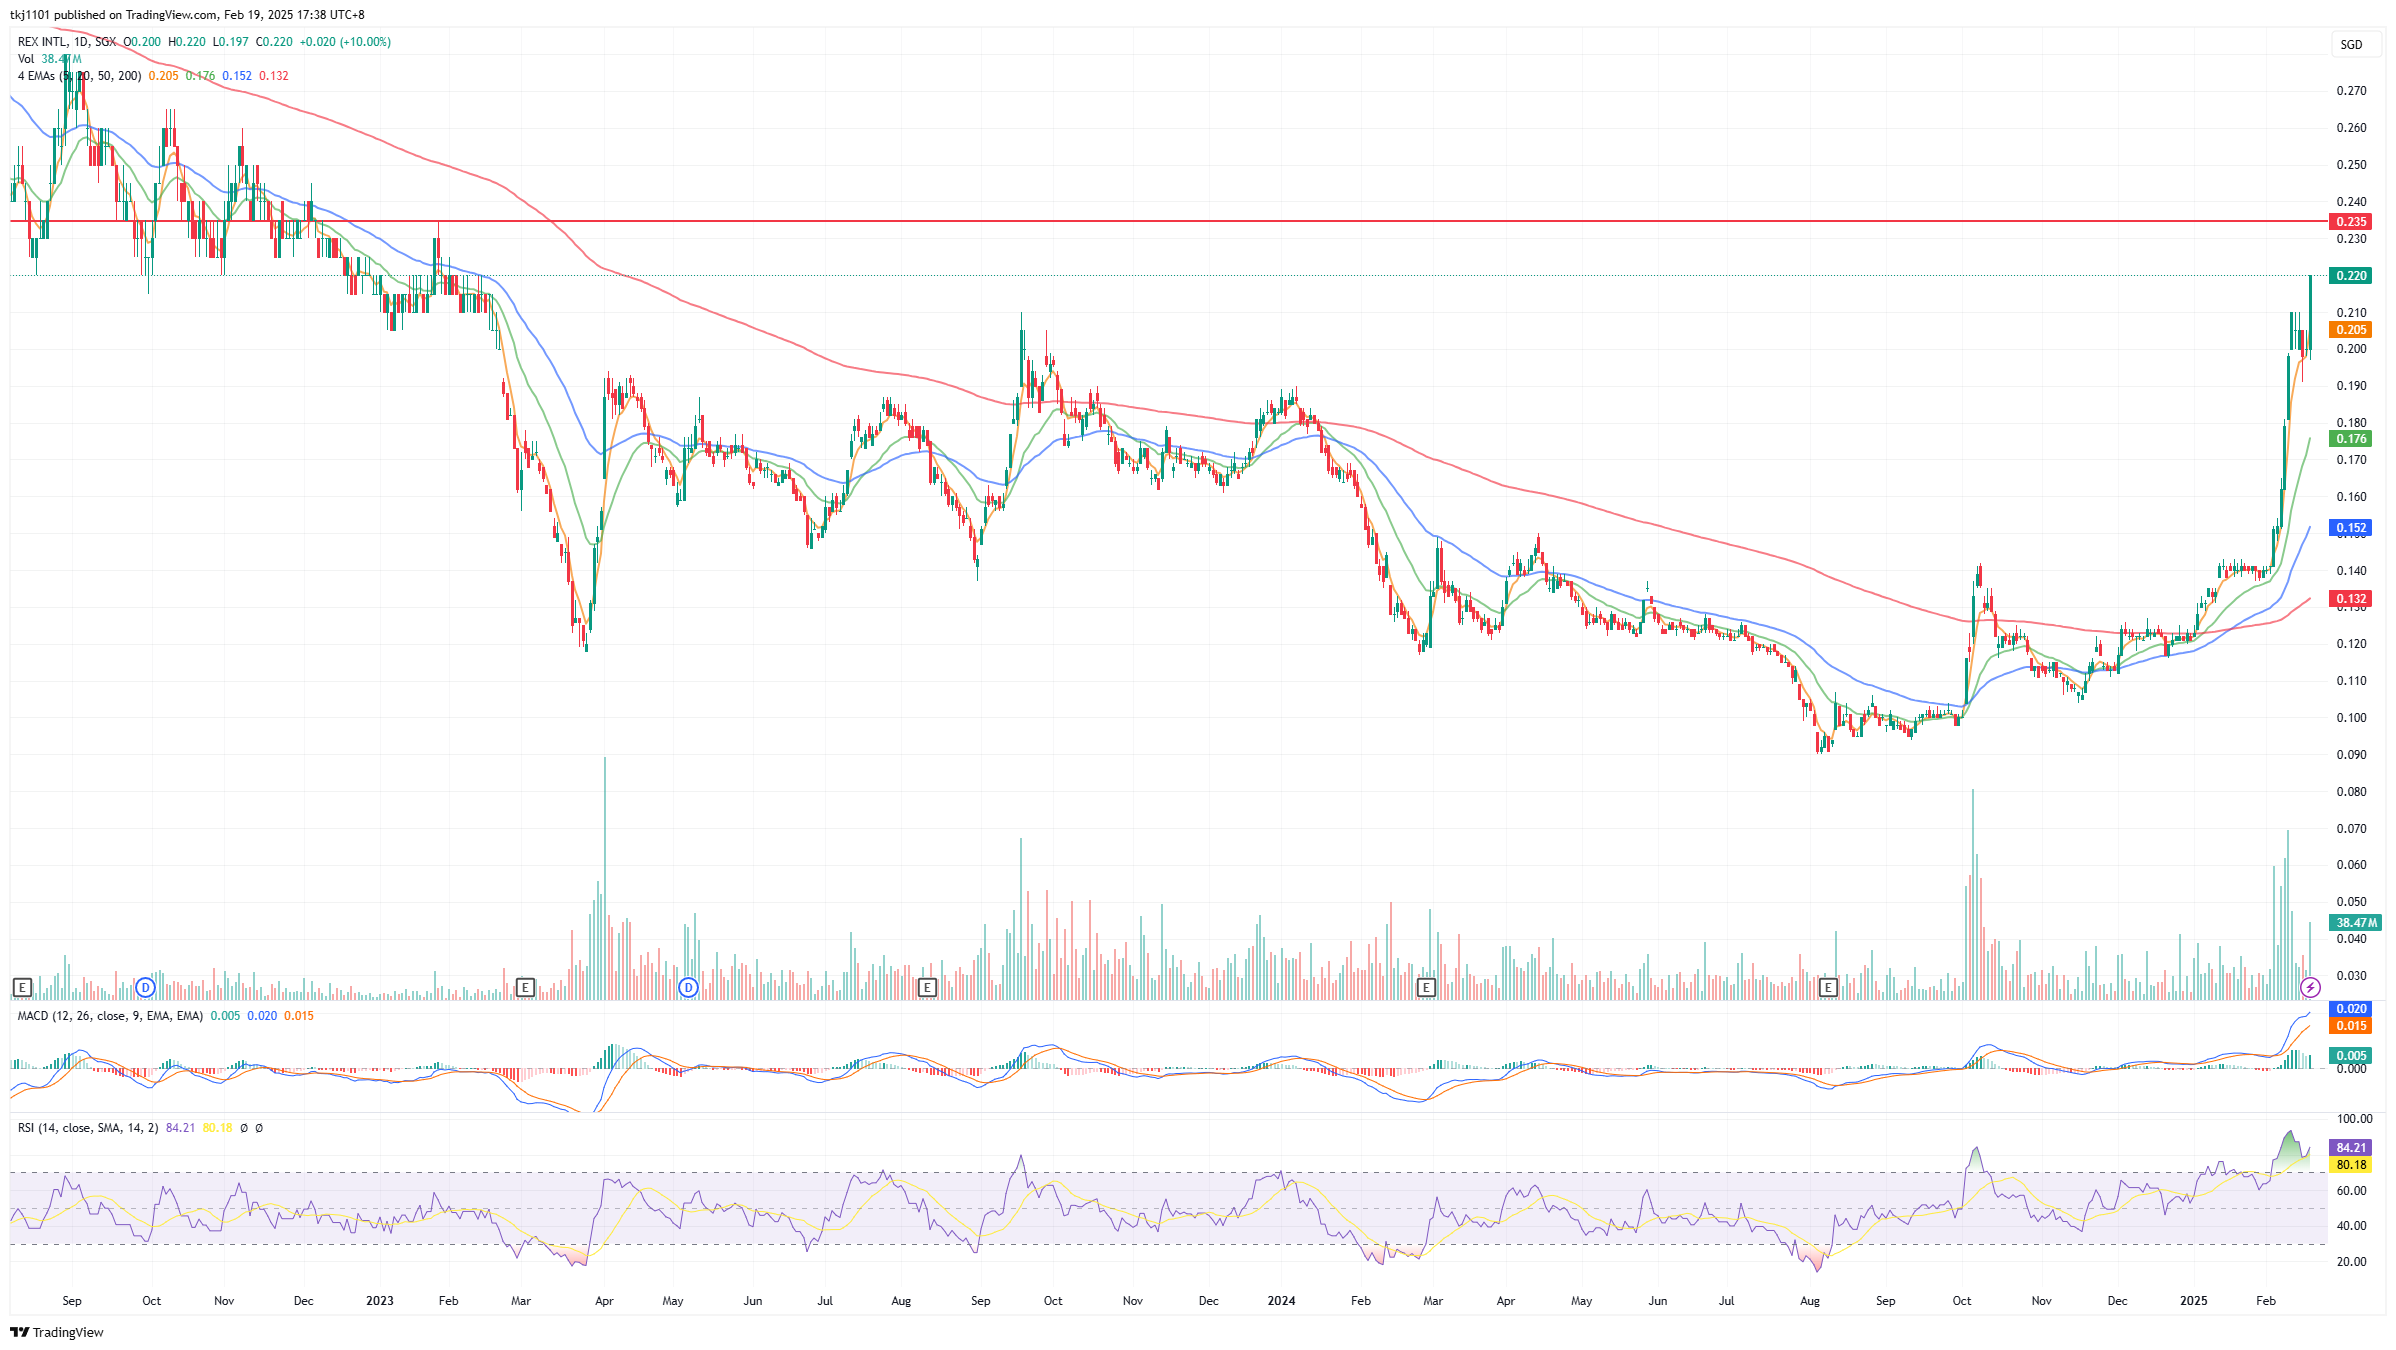Open the dividend D marker near May 2023

(x=688, y=988)
